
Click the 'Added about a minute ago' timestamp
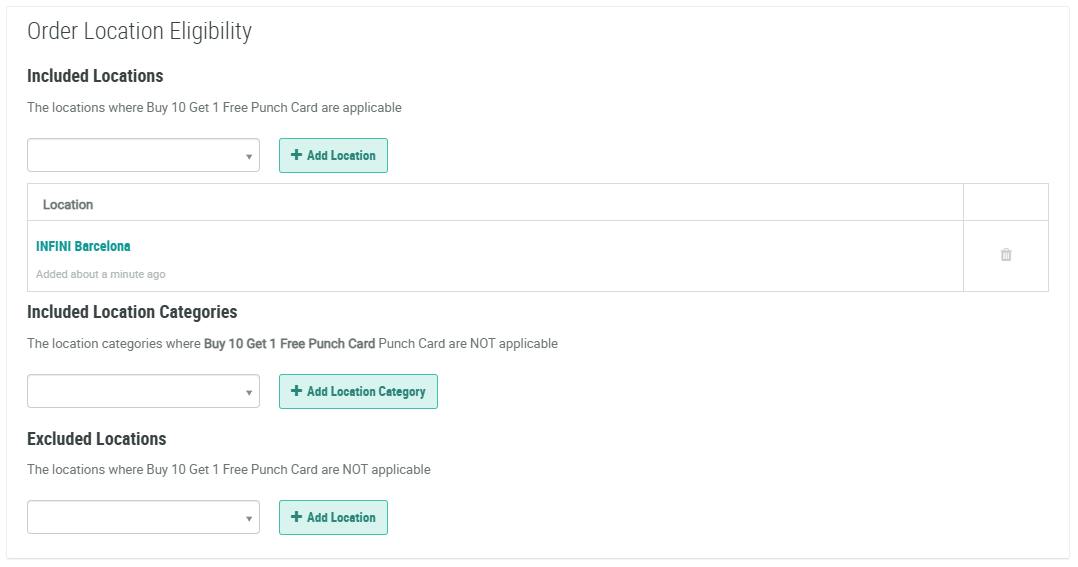[x=101, y=274]
